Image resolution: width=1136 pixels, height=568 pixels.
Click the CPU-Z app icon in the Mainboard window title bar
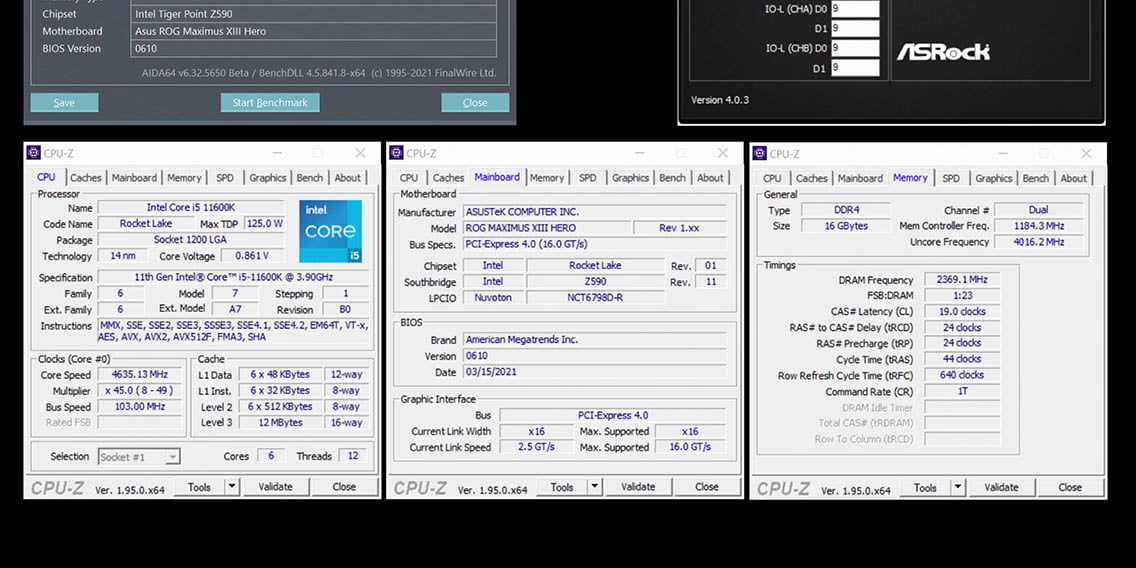pyautogui.click(x=396, y=153)
